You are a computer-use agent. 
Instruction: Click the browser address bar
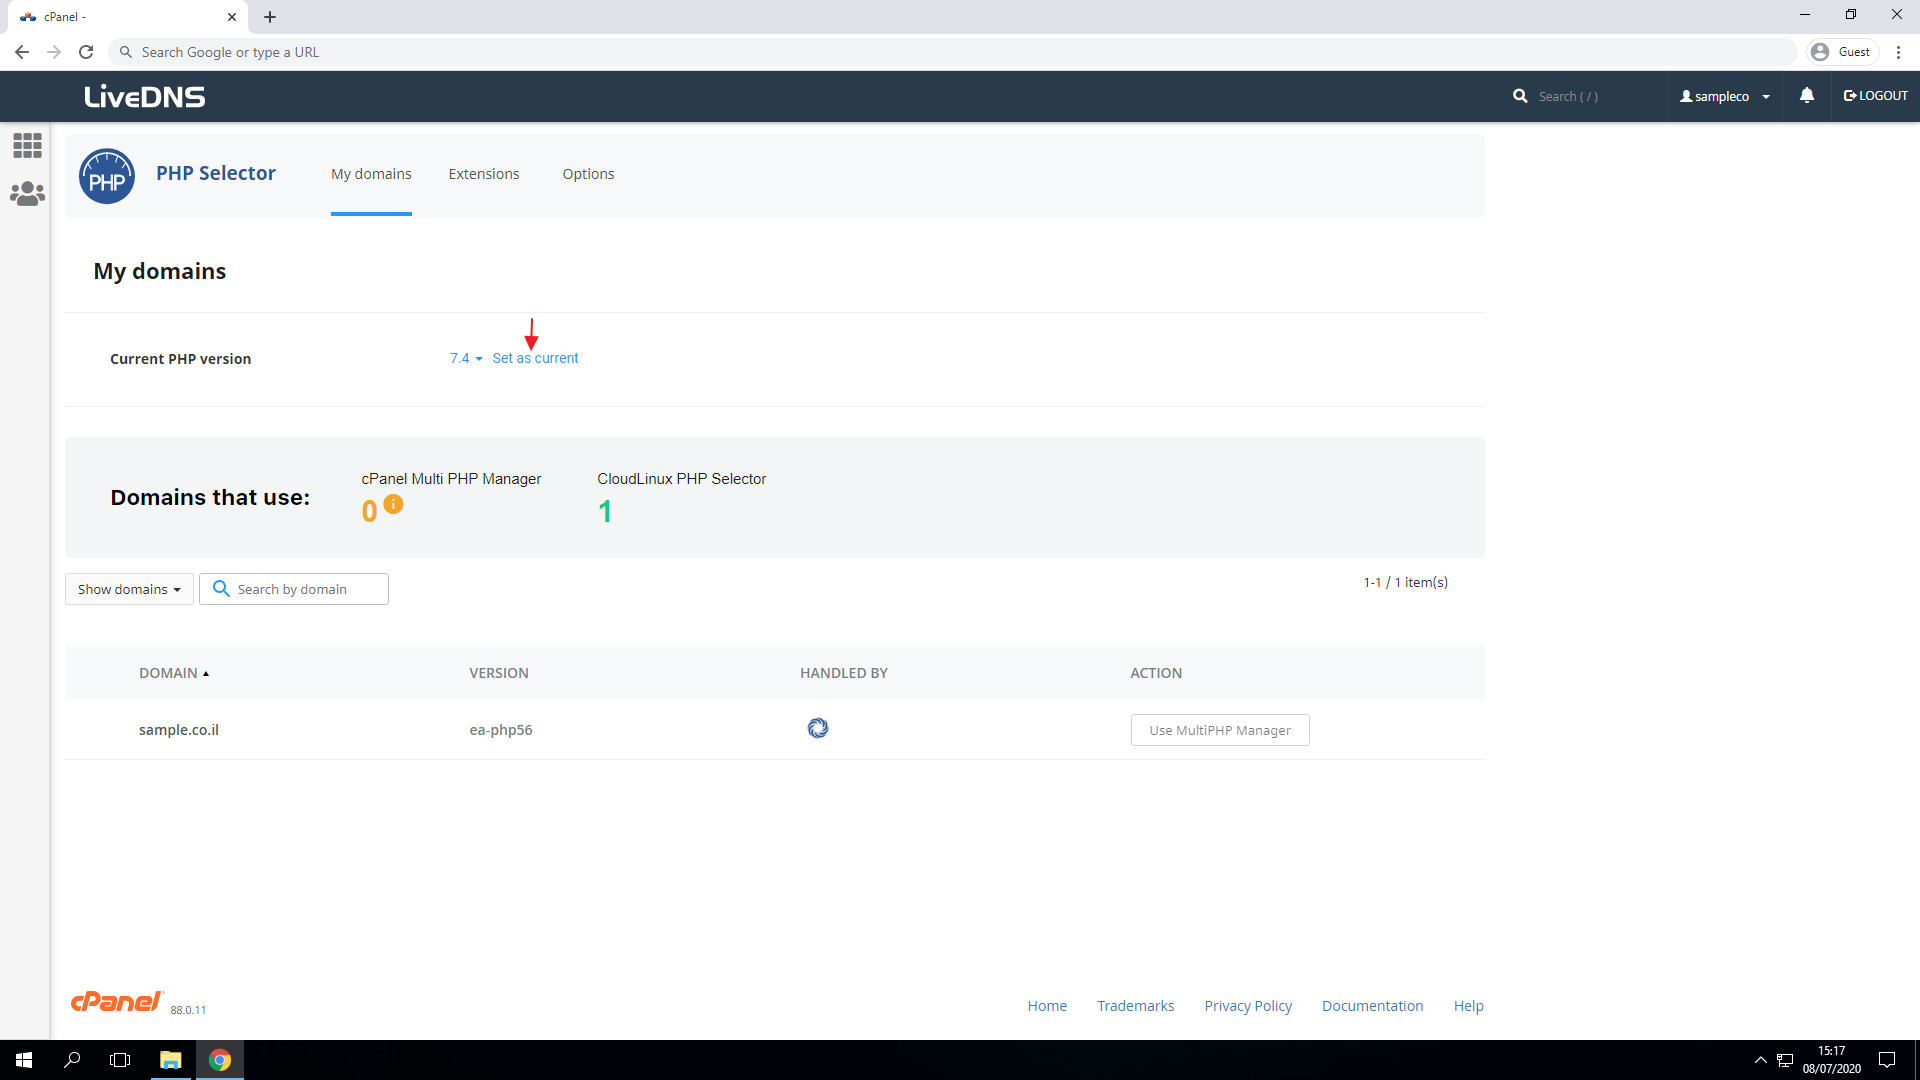pos(952,52)
